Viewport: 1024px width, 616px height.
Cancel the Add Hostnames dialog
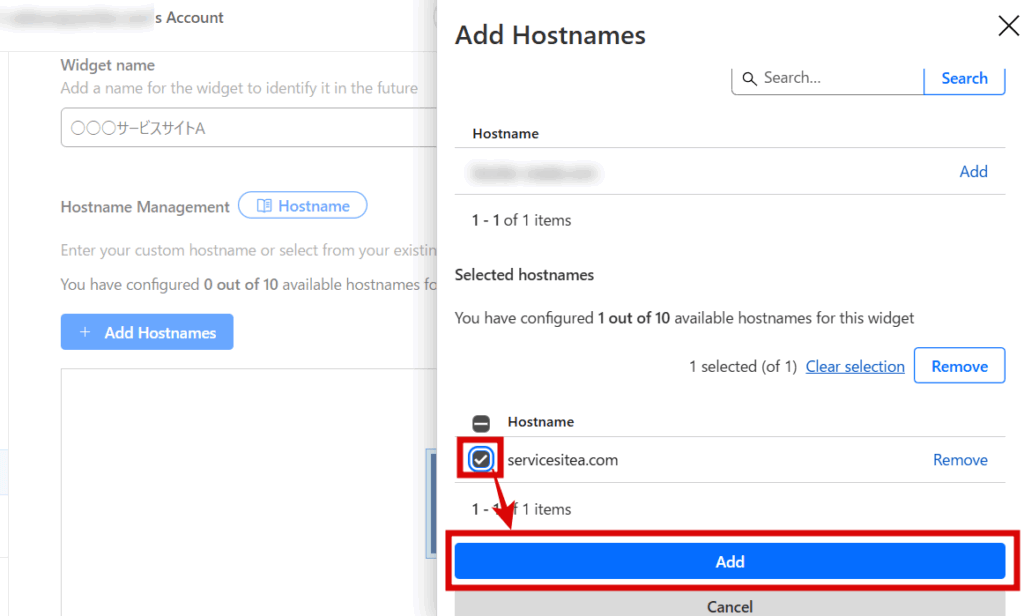(x=729, y=606)
